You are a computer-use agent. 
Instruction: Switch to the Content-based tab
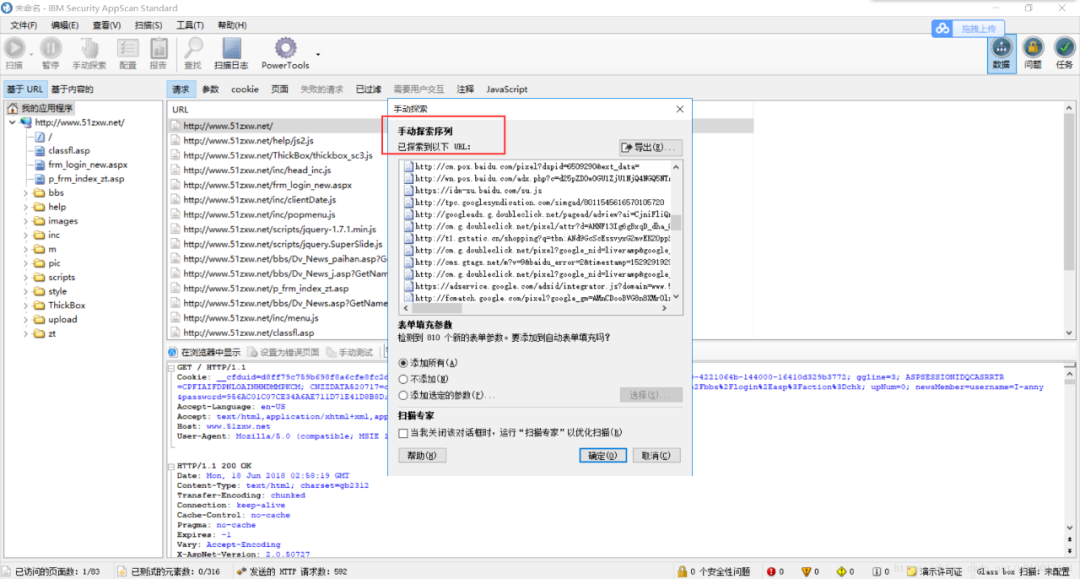(x=72, y=90)
